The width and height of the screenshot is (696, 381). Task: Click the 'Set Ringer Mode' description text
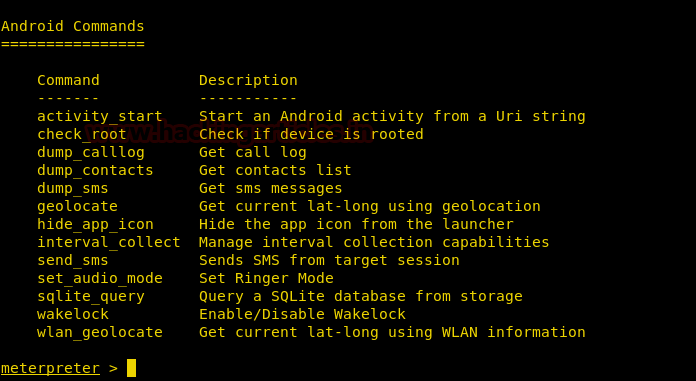tap(266, 278)
